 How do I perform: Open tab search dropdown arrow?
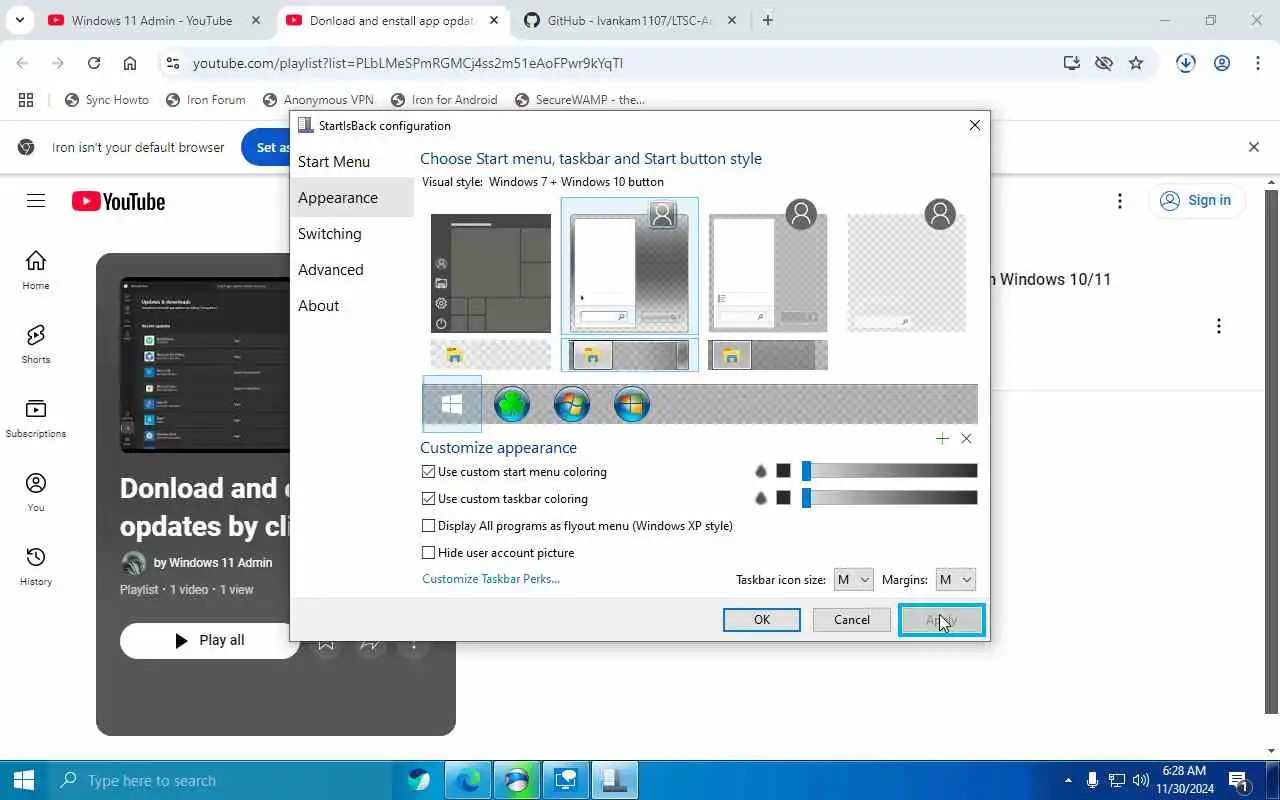coord(19,20)
